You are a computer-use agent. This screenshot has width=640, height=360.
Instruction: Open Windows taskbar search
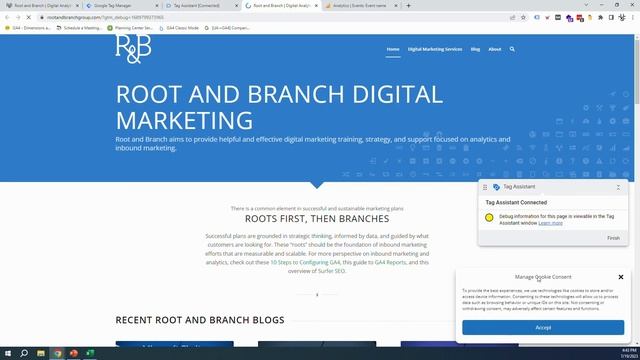point(24,353)
